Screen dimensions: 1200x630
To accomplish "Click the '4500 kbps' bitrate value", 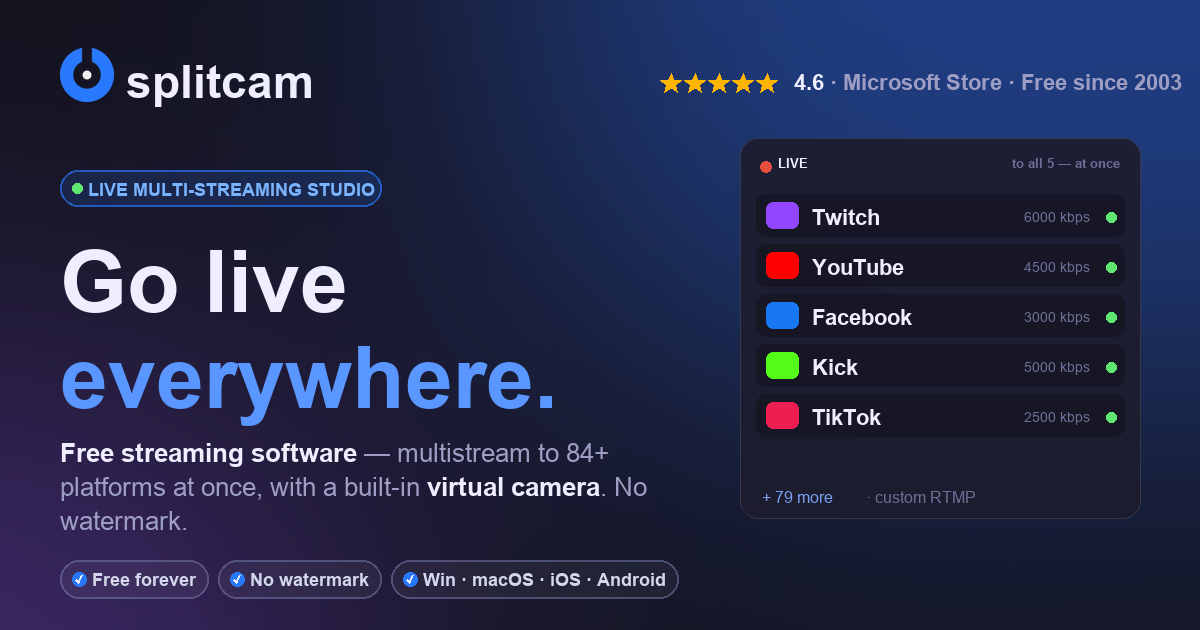I will 1057,267.
